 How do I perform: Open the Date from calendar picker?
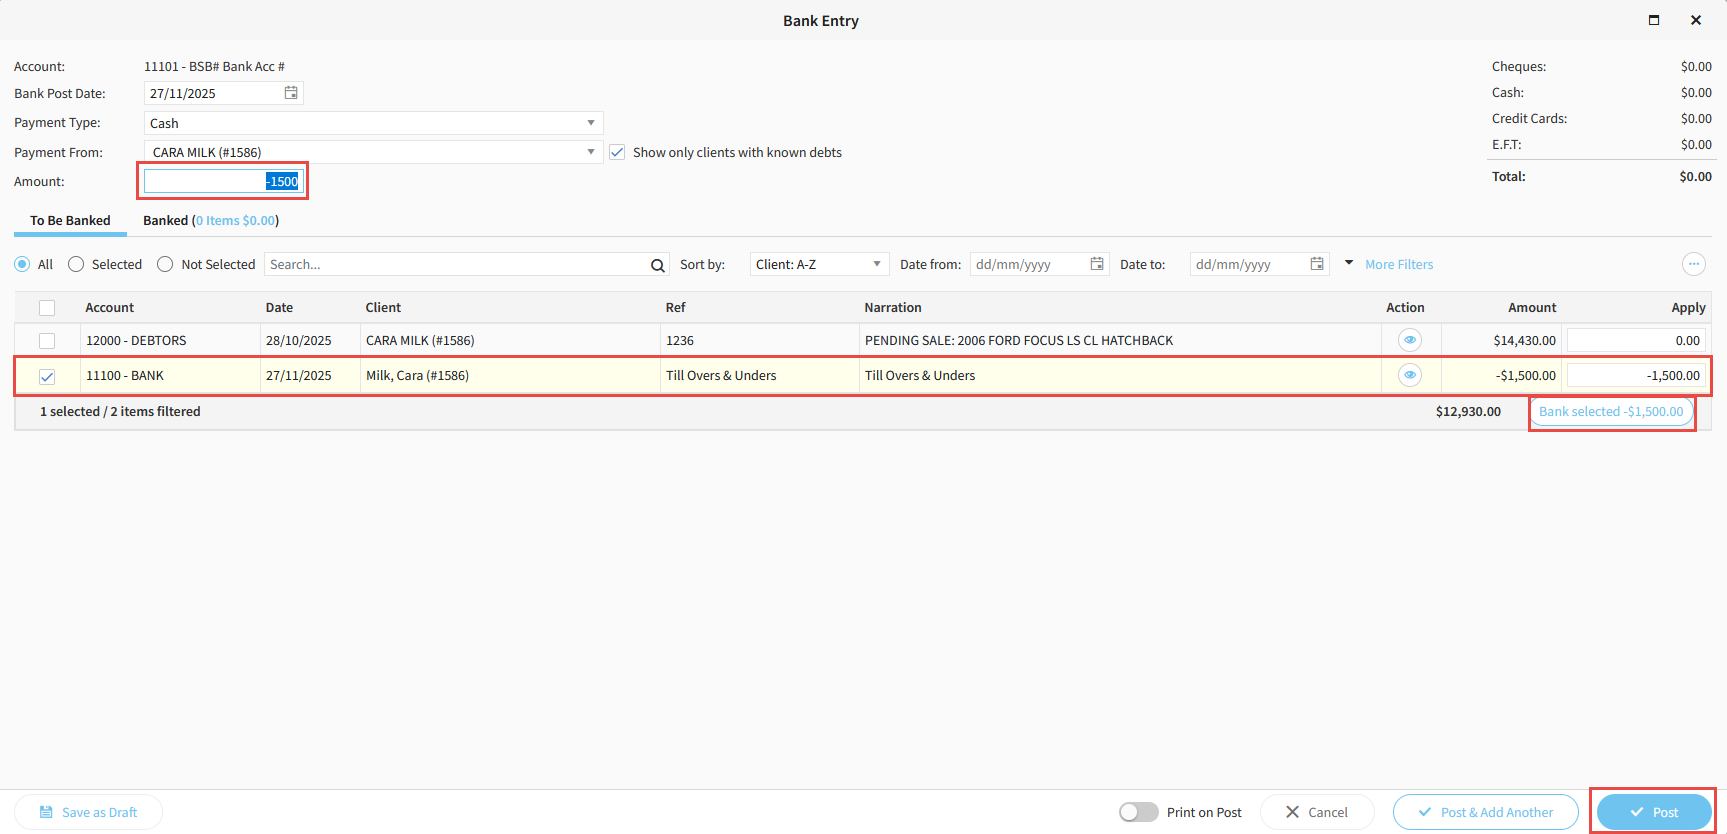(1097, 264)
